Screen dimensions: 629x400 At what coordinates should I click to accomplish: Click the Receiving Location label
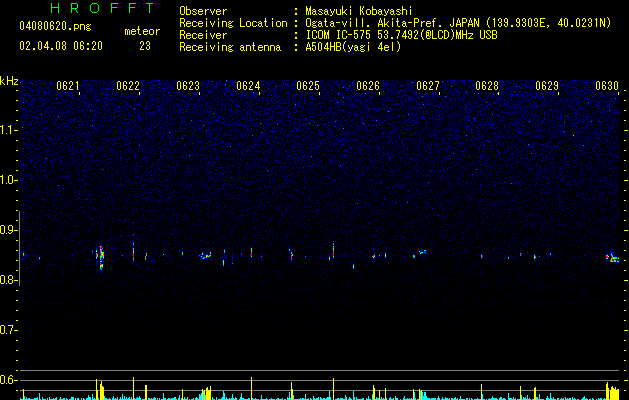point(233,23)
